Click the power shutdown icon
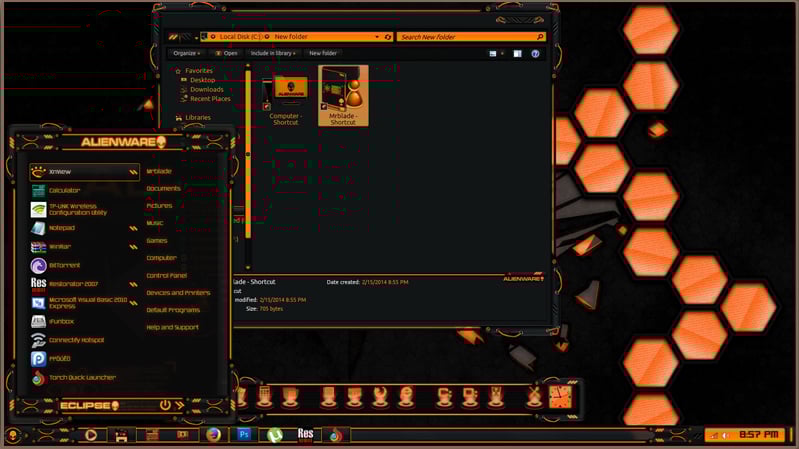This screenshot has width=799, height=449. pos(165,405)
